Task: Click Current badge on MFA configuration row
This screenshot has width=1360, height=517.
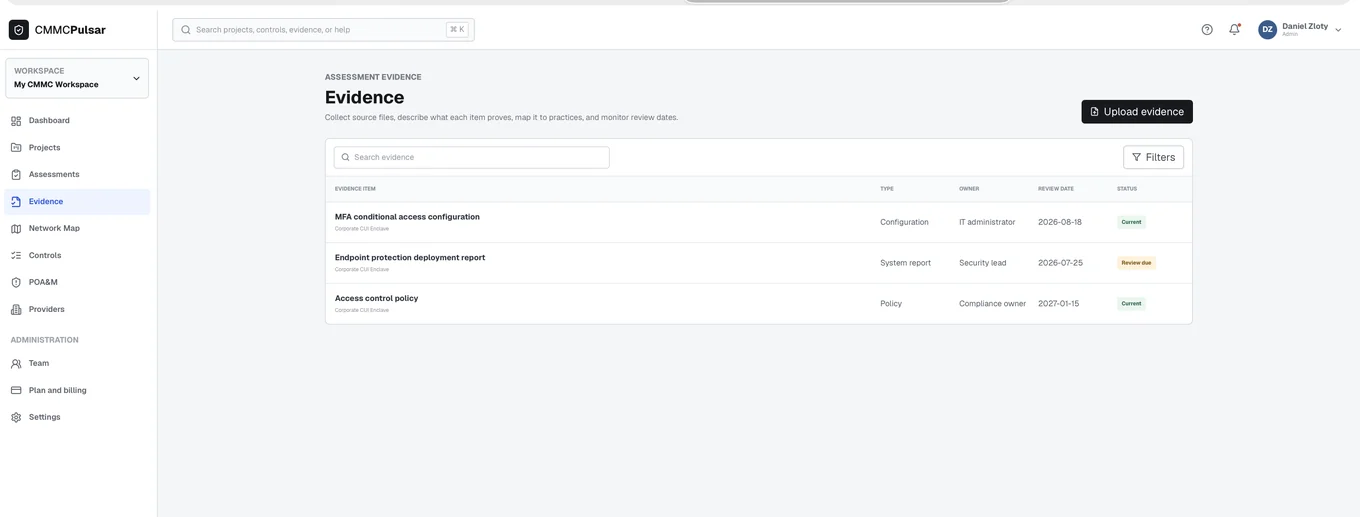Action: tap(1131, 222)
